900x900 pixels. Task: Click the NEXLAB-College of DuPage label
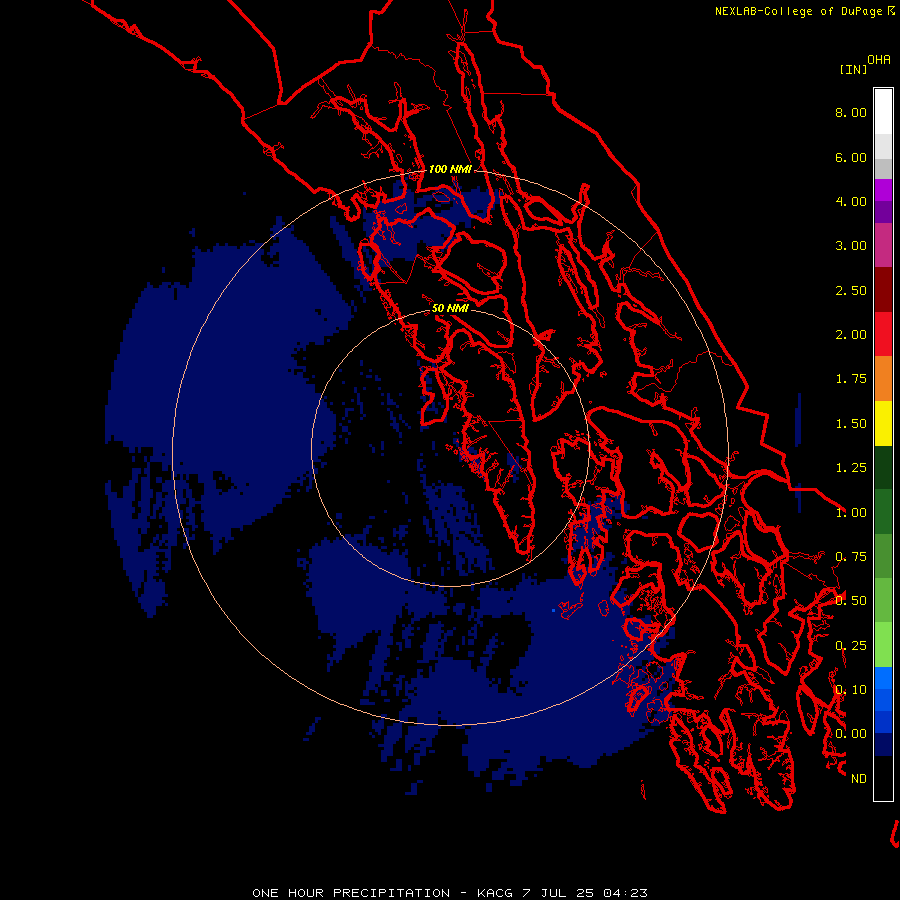click(x=799, y=11)
